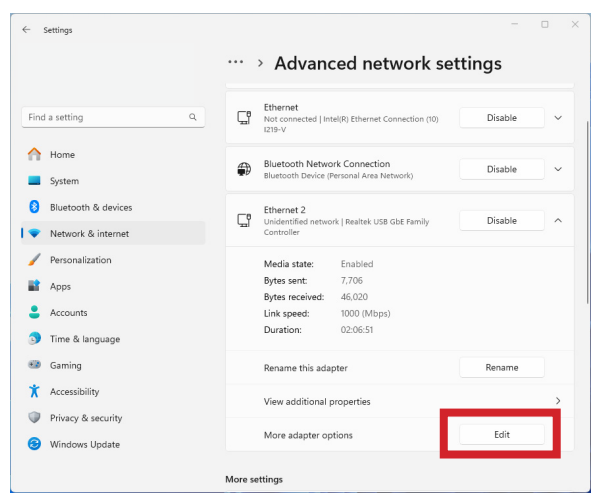The image size is (606, 504).
Task: Click the More settings heading
Action: coord(254,479)
